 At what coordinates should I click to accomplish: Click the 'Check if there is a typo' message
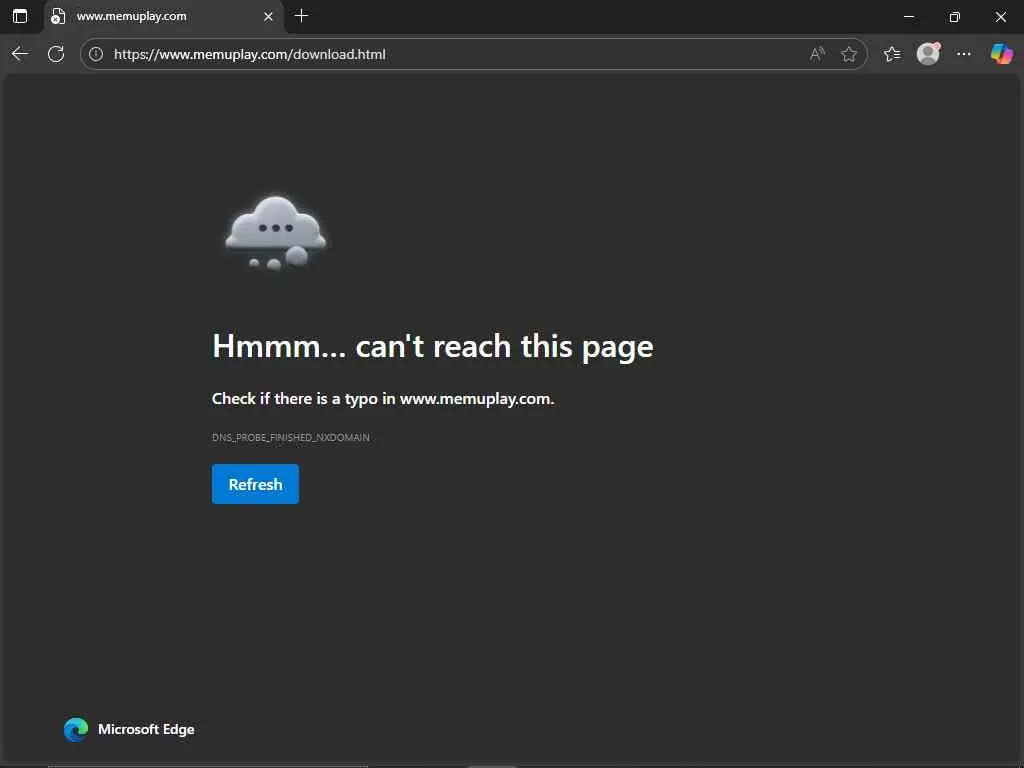click(383, 398)
